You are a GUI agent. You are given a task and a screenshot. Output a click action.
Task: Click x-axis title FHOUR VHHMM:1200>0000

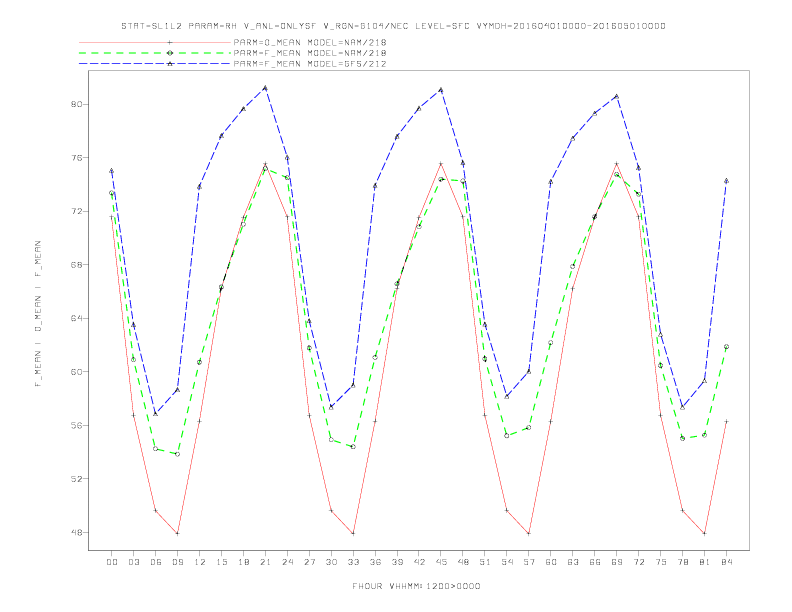416,586
